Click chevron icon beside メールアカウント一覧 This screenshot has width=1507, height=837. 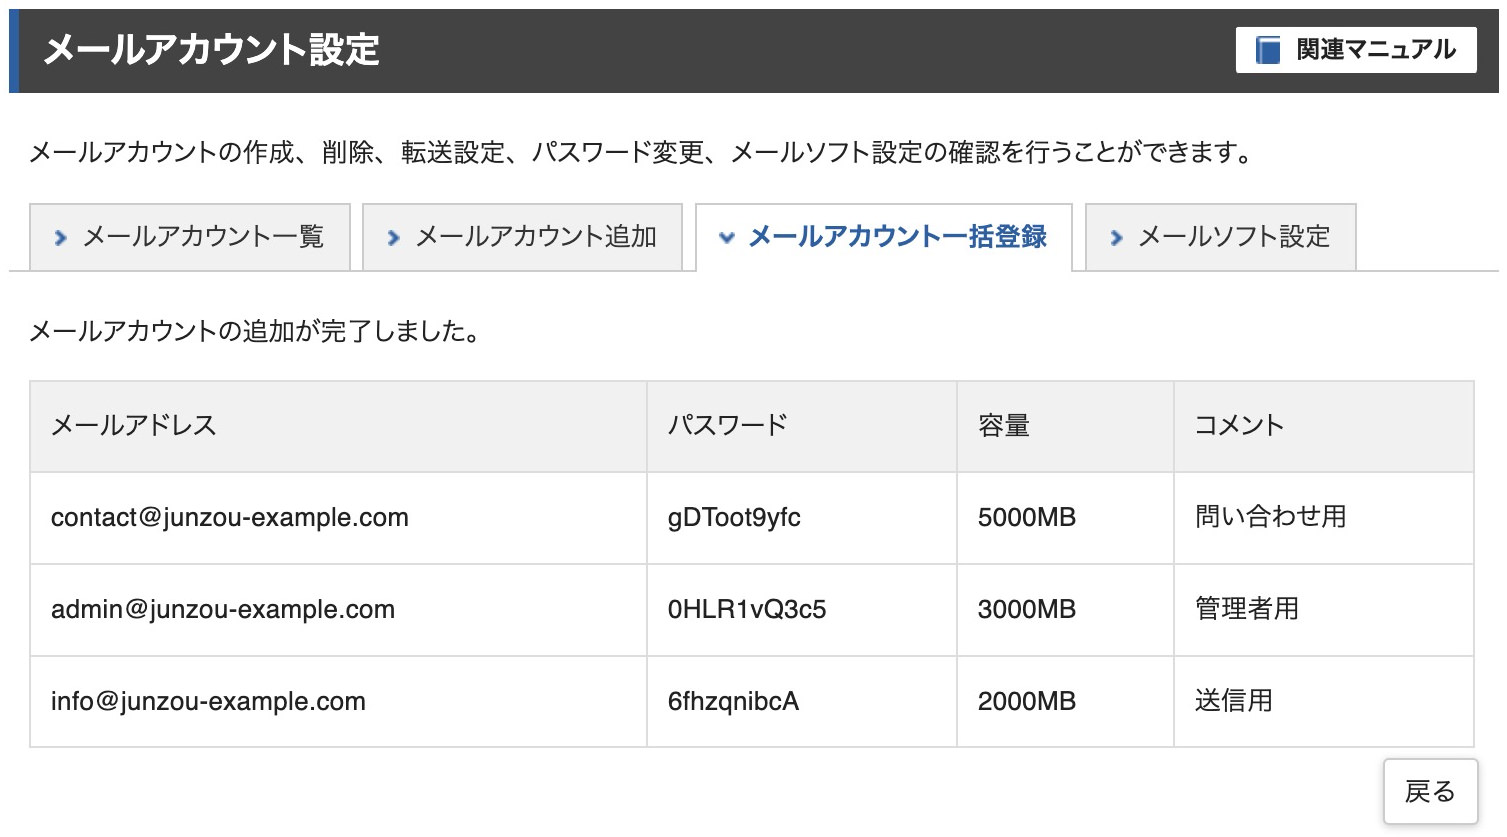coord(61,238)
